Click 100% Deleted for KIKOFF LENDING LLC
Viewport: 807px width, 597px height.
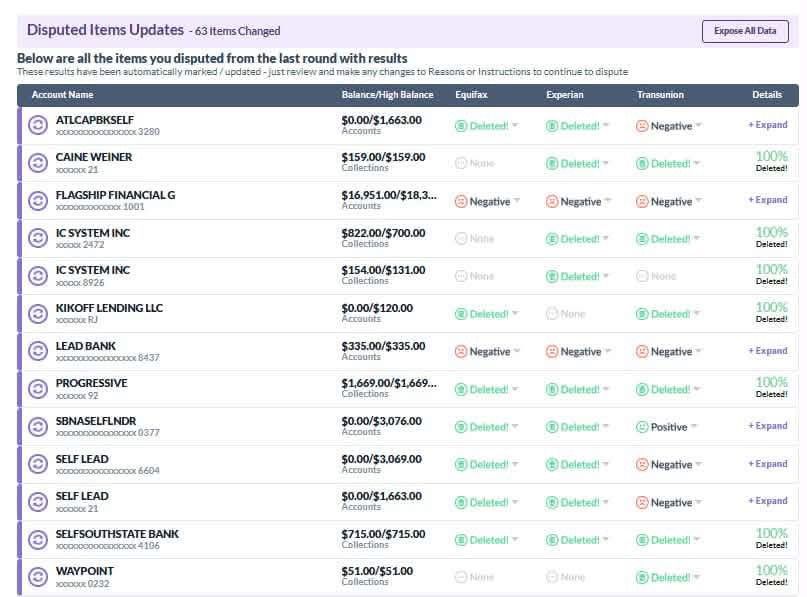771,312
